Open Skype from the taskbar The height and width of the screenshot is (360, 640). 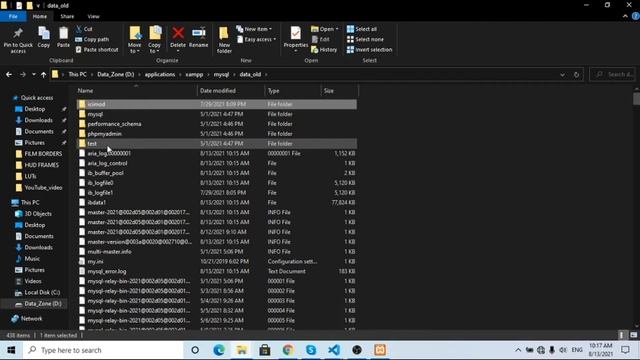coord(311,350)
